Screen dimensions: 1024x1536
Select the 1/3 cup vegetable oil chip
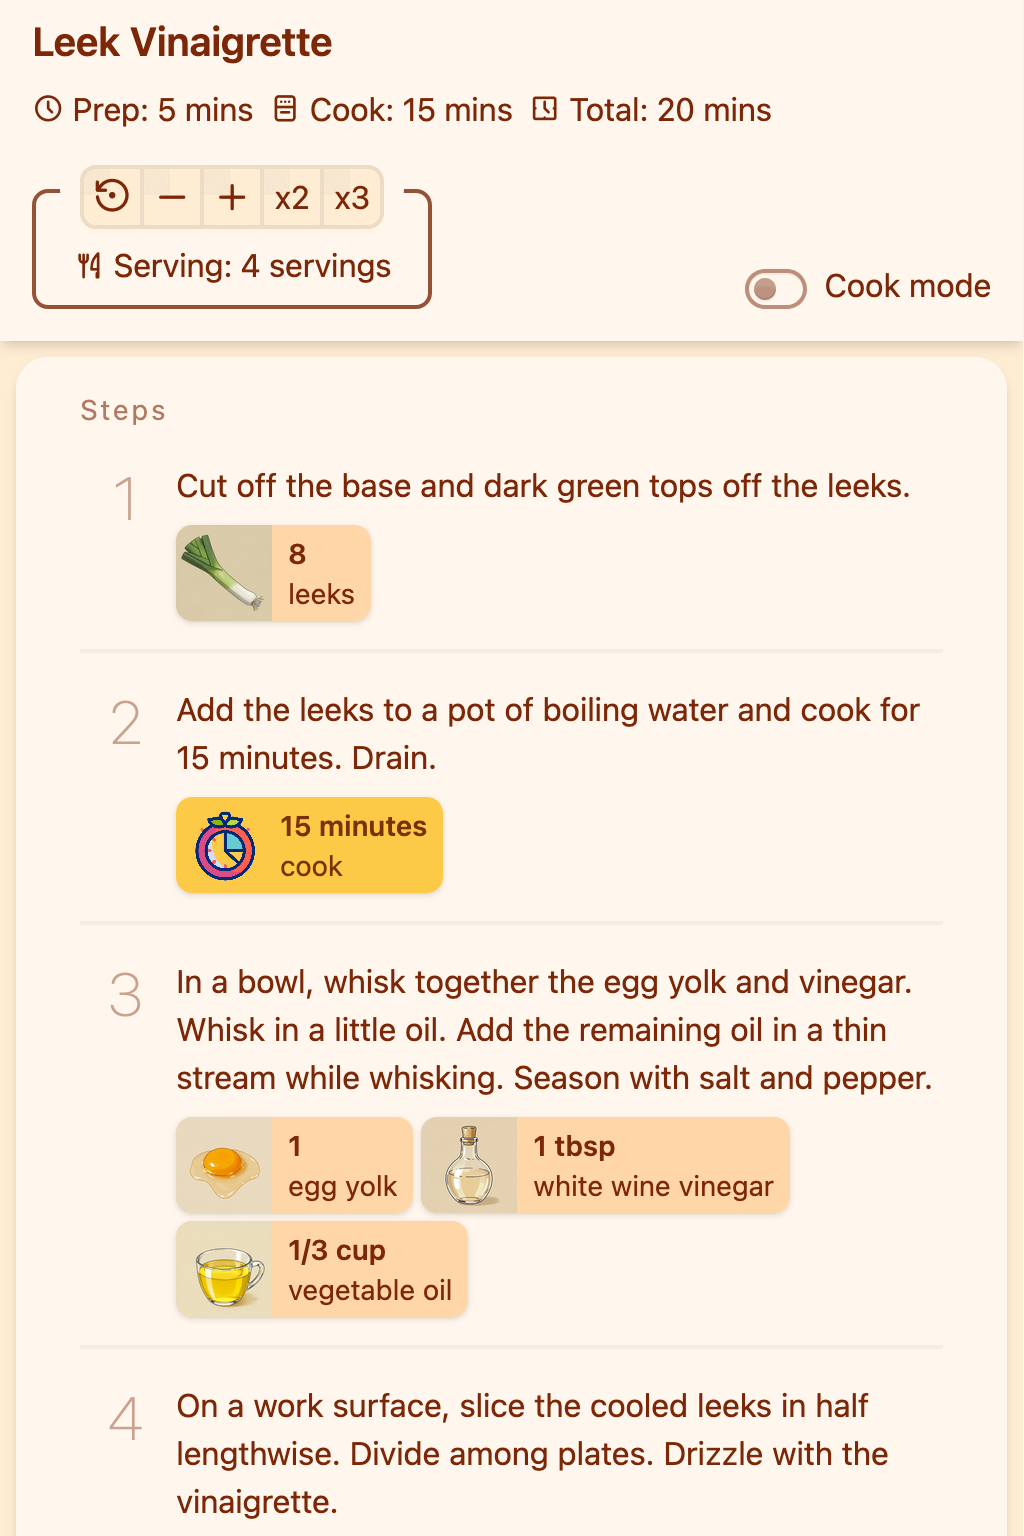pos(321,1269)
